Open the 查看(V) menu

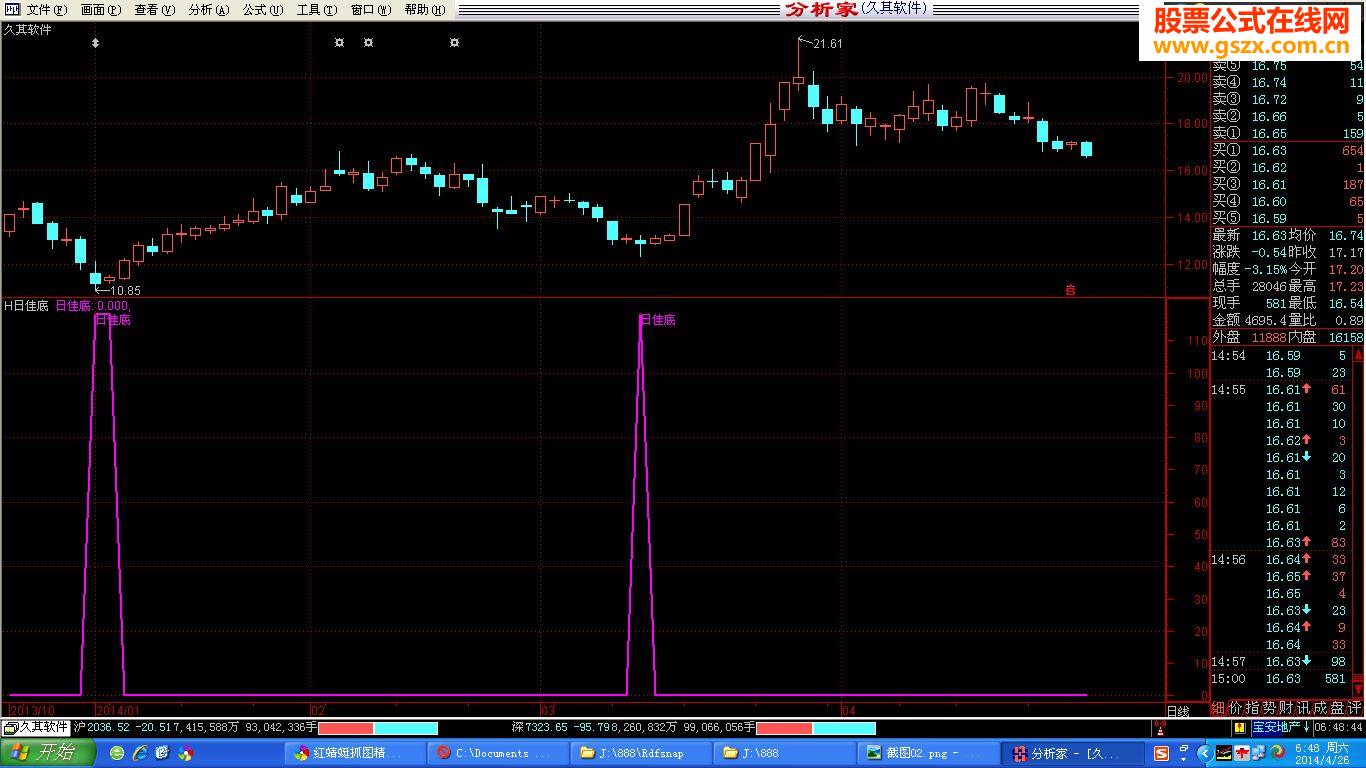[x=155, y=10]
